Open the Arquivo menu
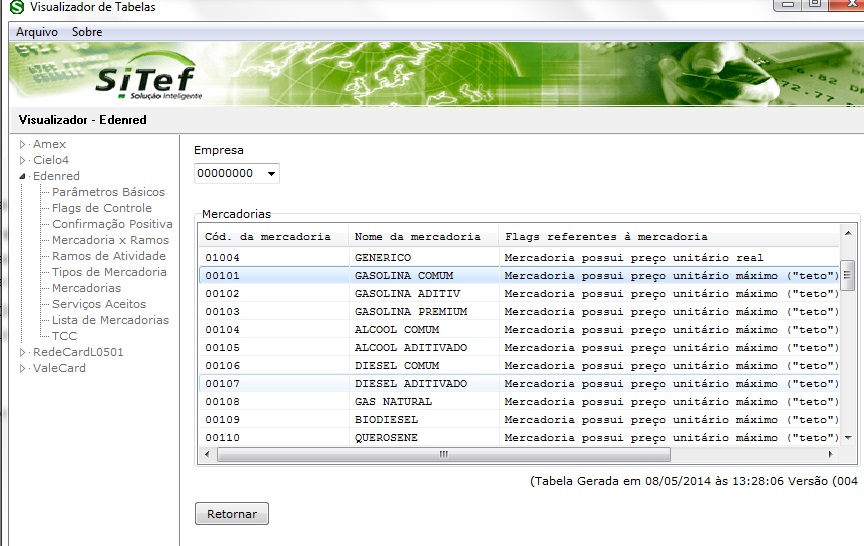Image resolution: width=864 pixels, height=546 pixels. pos(36,32)
